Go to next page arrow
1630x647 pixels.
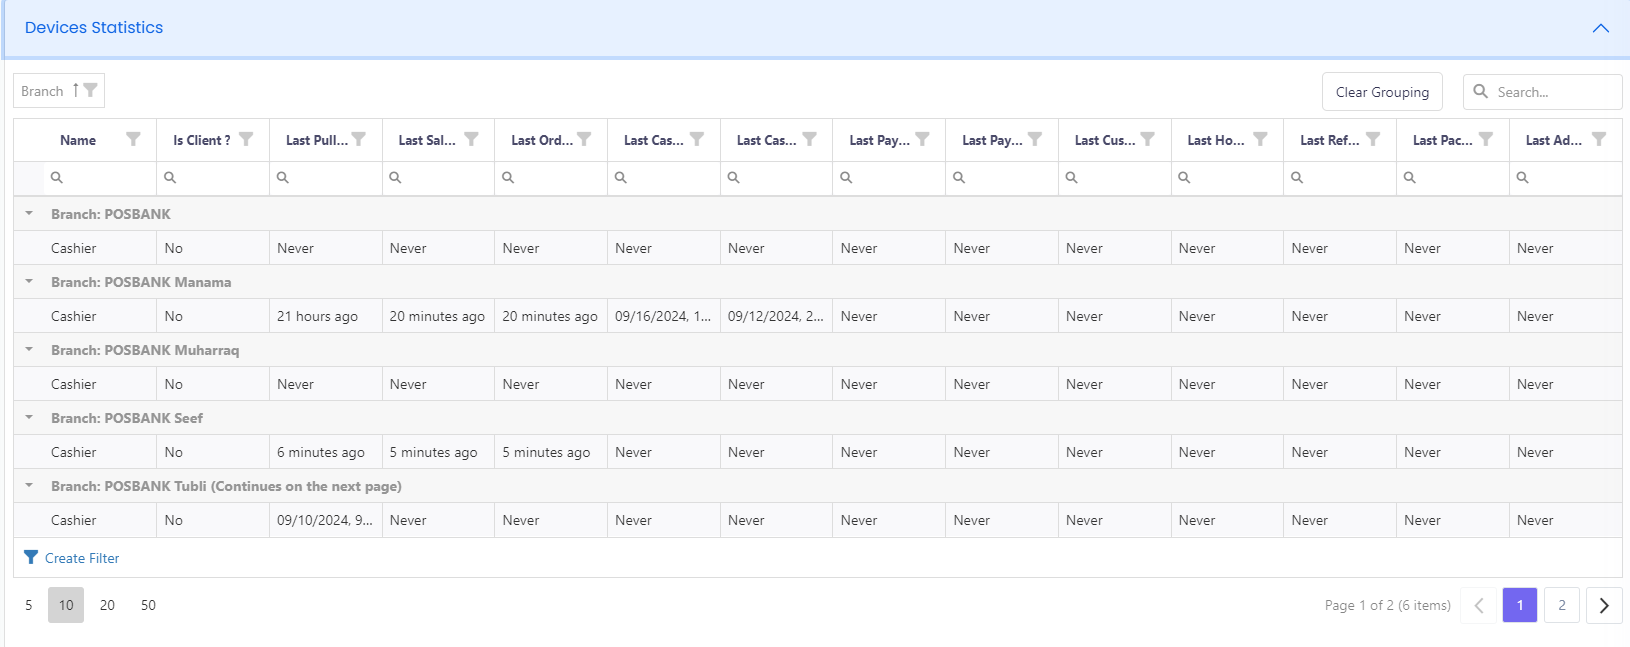[x=1604, y=605]
